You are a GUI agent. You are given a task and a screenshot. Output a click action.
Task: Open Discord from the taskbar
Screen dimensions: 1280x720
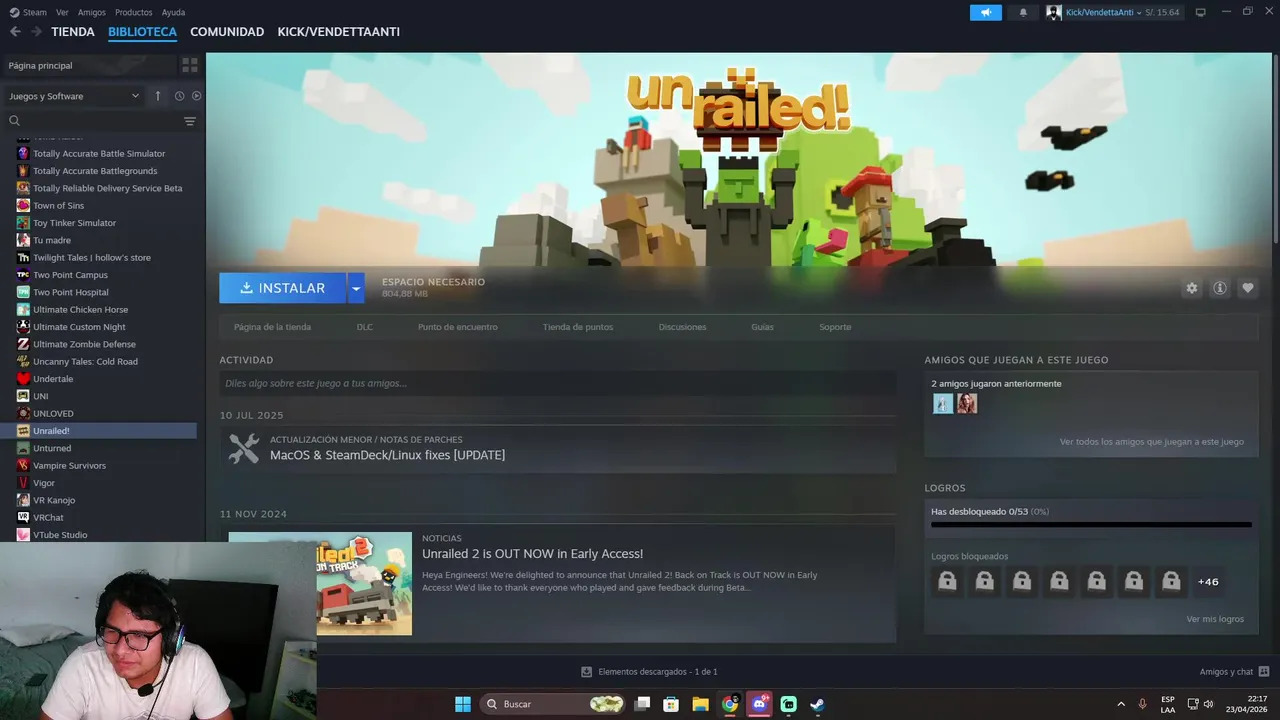[x=759, y=704]
